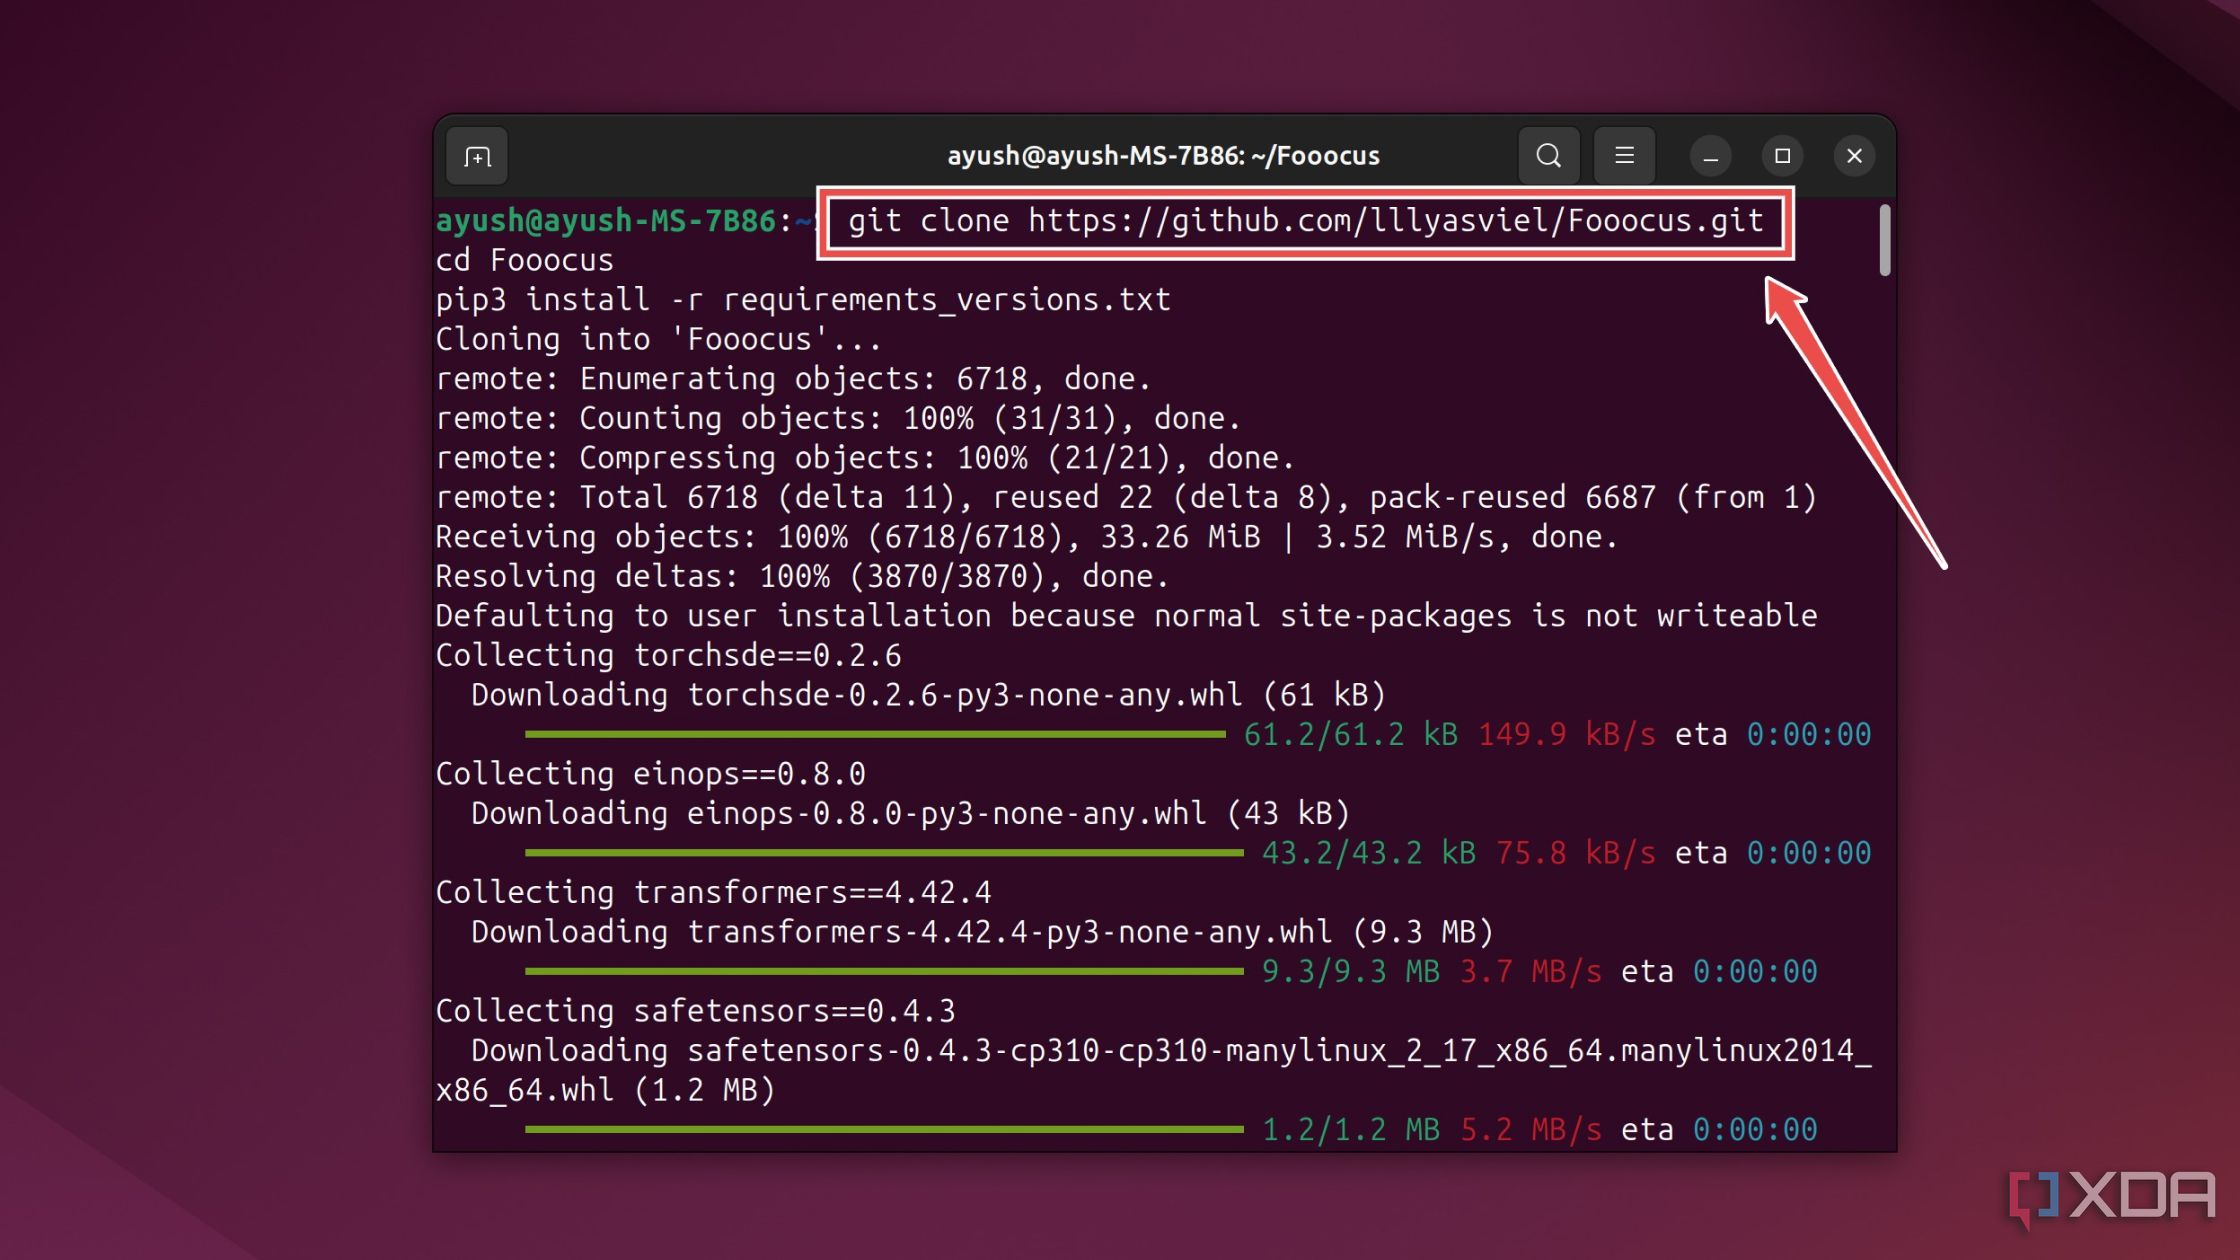Click the '3.7 MB/s' speed text
This screenshot has height=1260, width=2240.
pos(1531,971)
